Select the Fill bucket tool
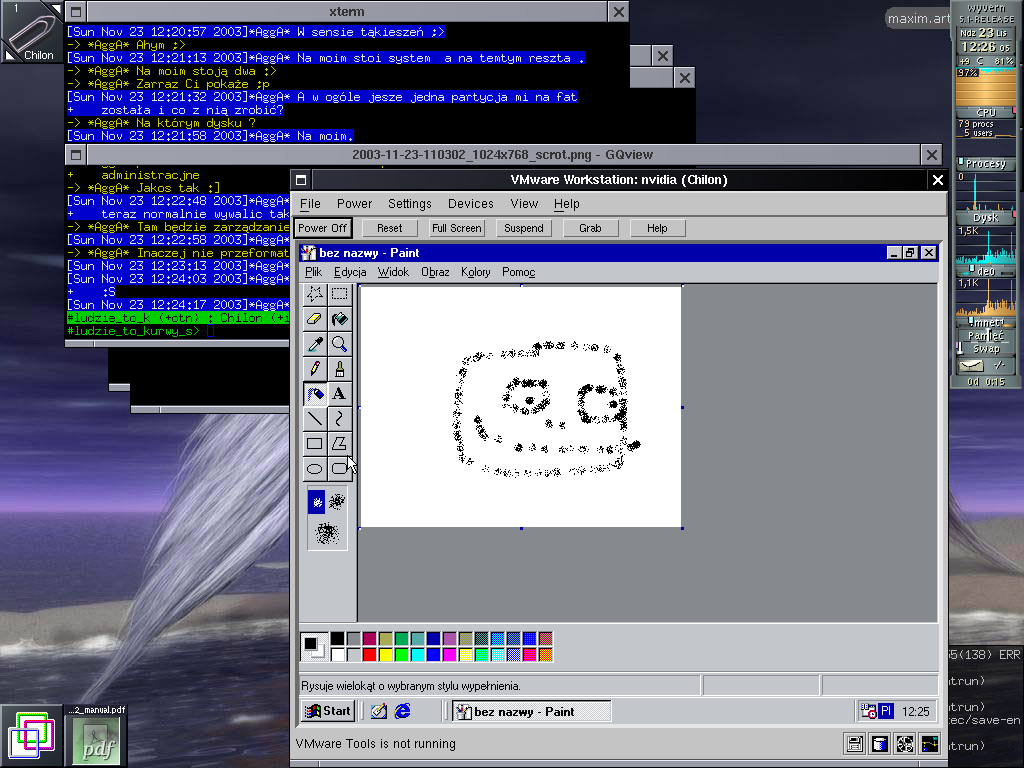 click(340, 319)
